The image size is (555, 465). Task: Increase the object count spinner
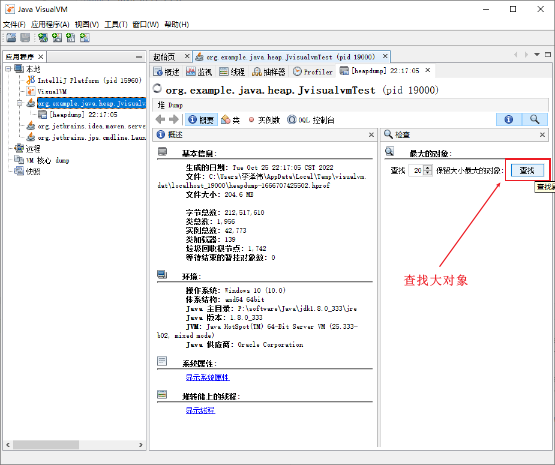tap(428, 168)
